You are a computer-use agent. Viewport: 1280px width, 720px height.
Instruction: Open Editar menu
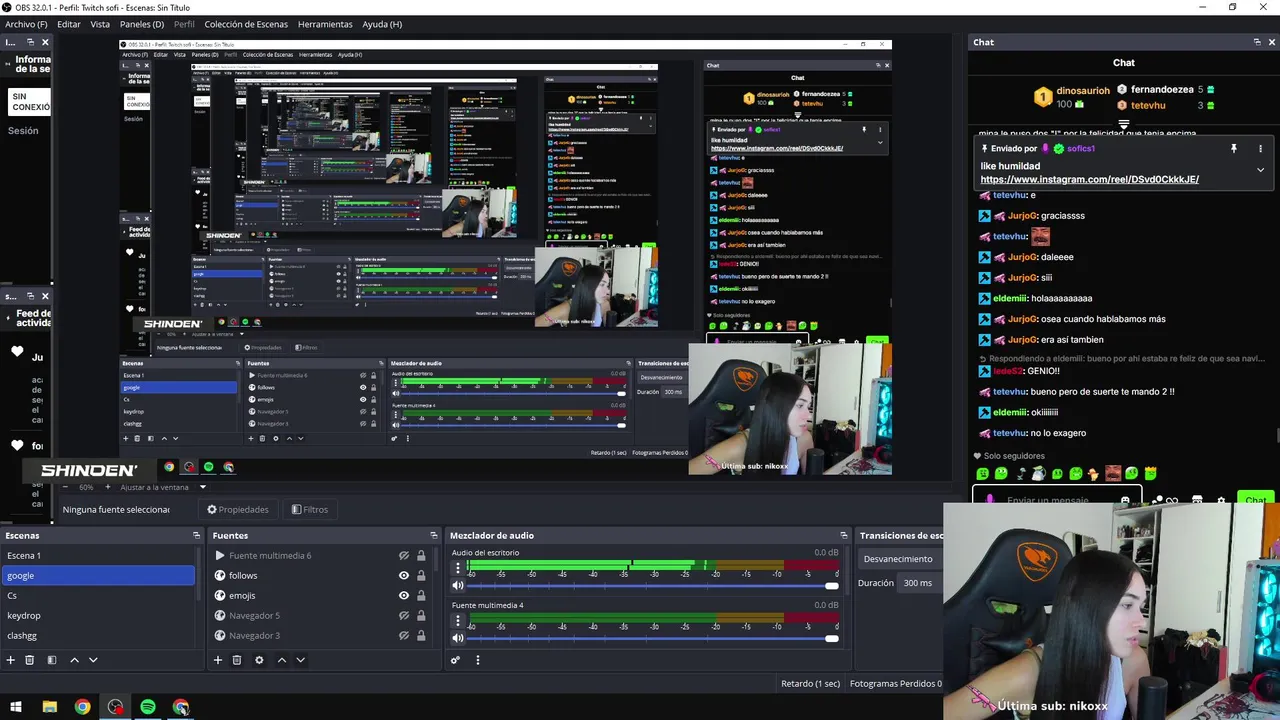69,24
